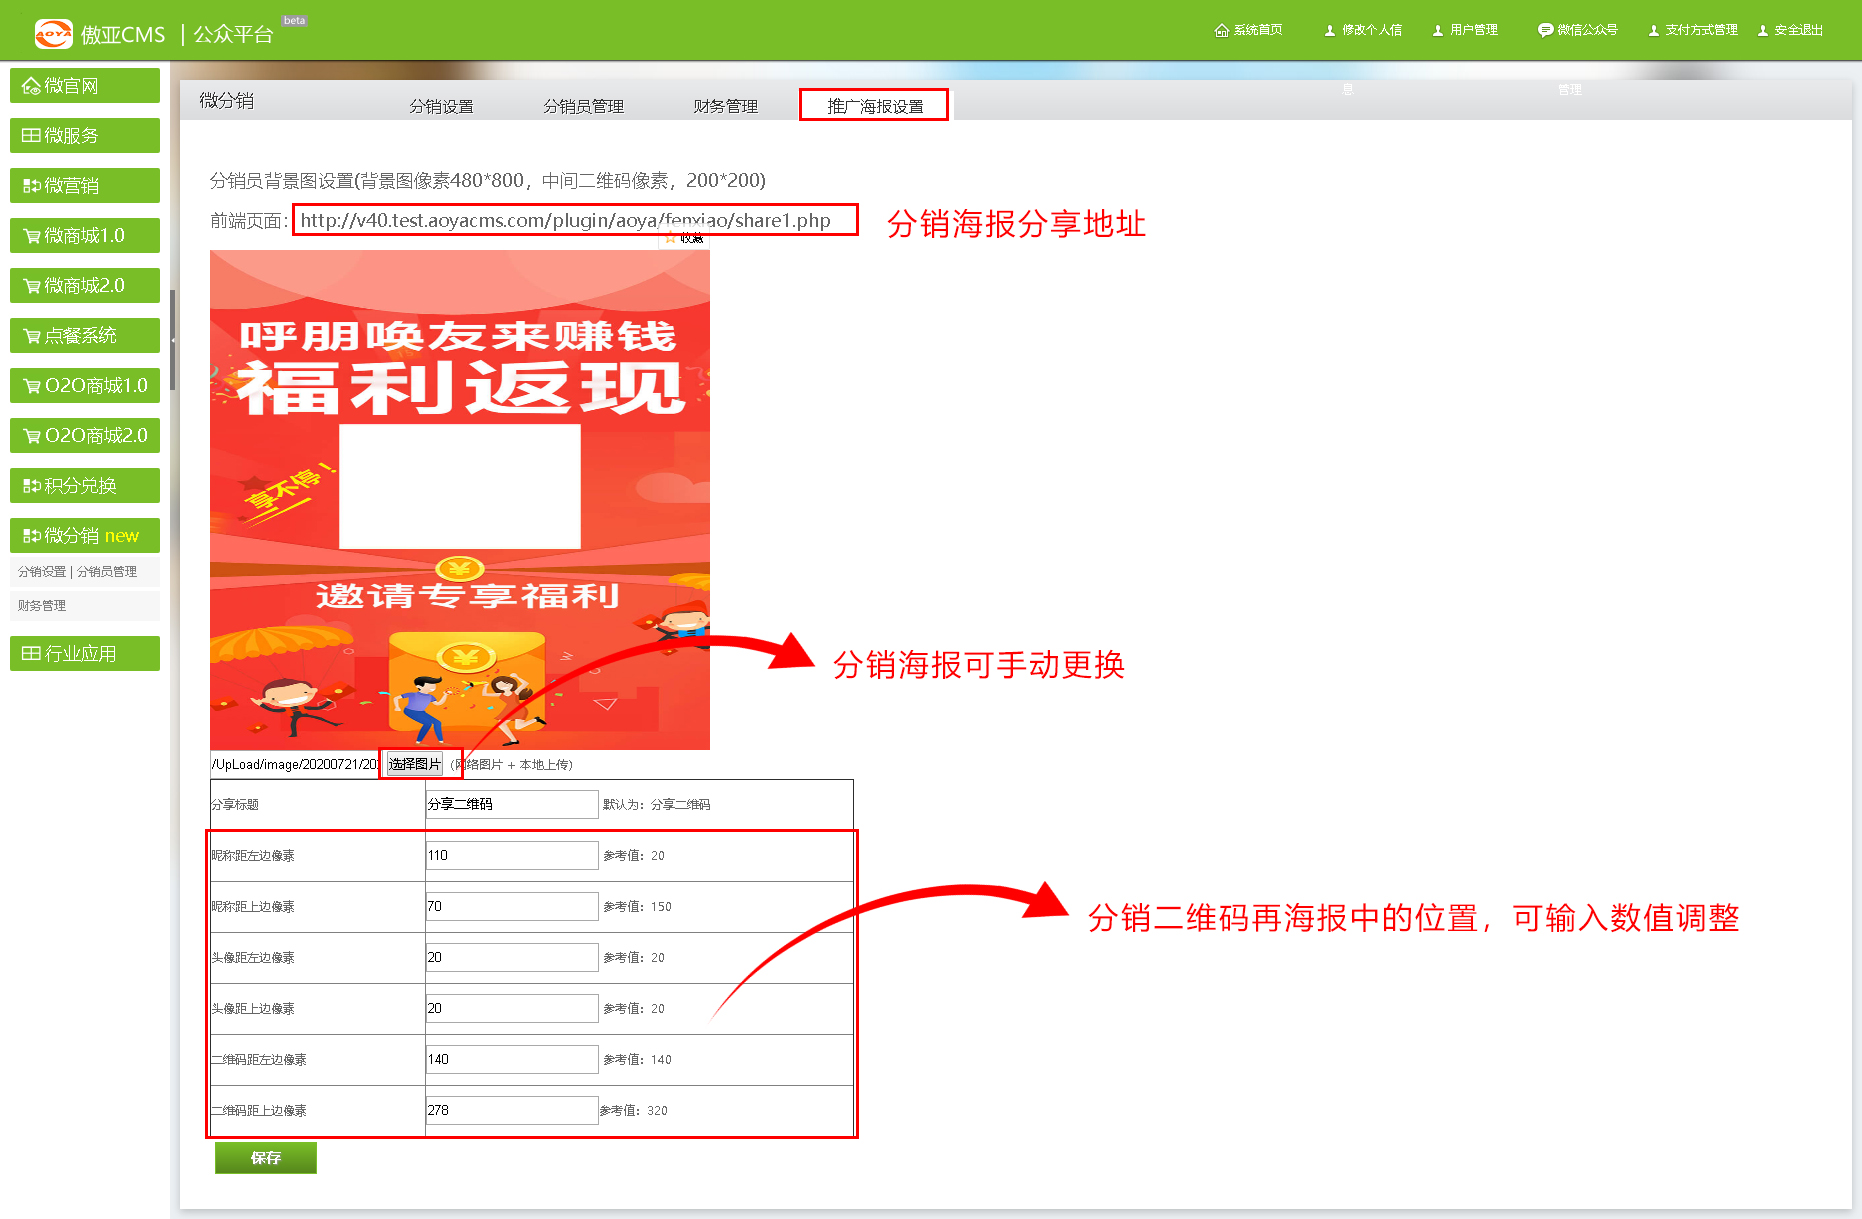
Task: Click 财务管理 sidebar submenu link
Action: click(x=42, y=606)
